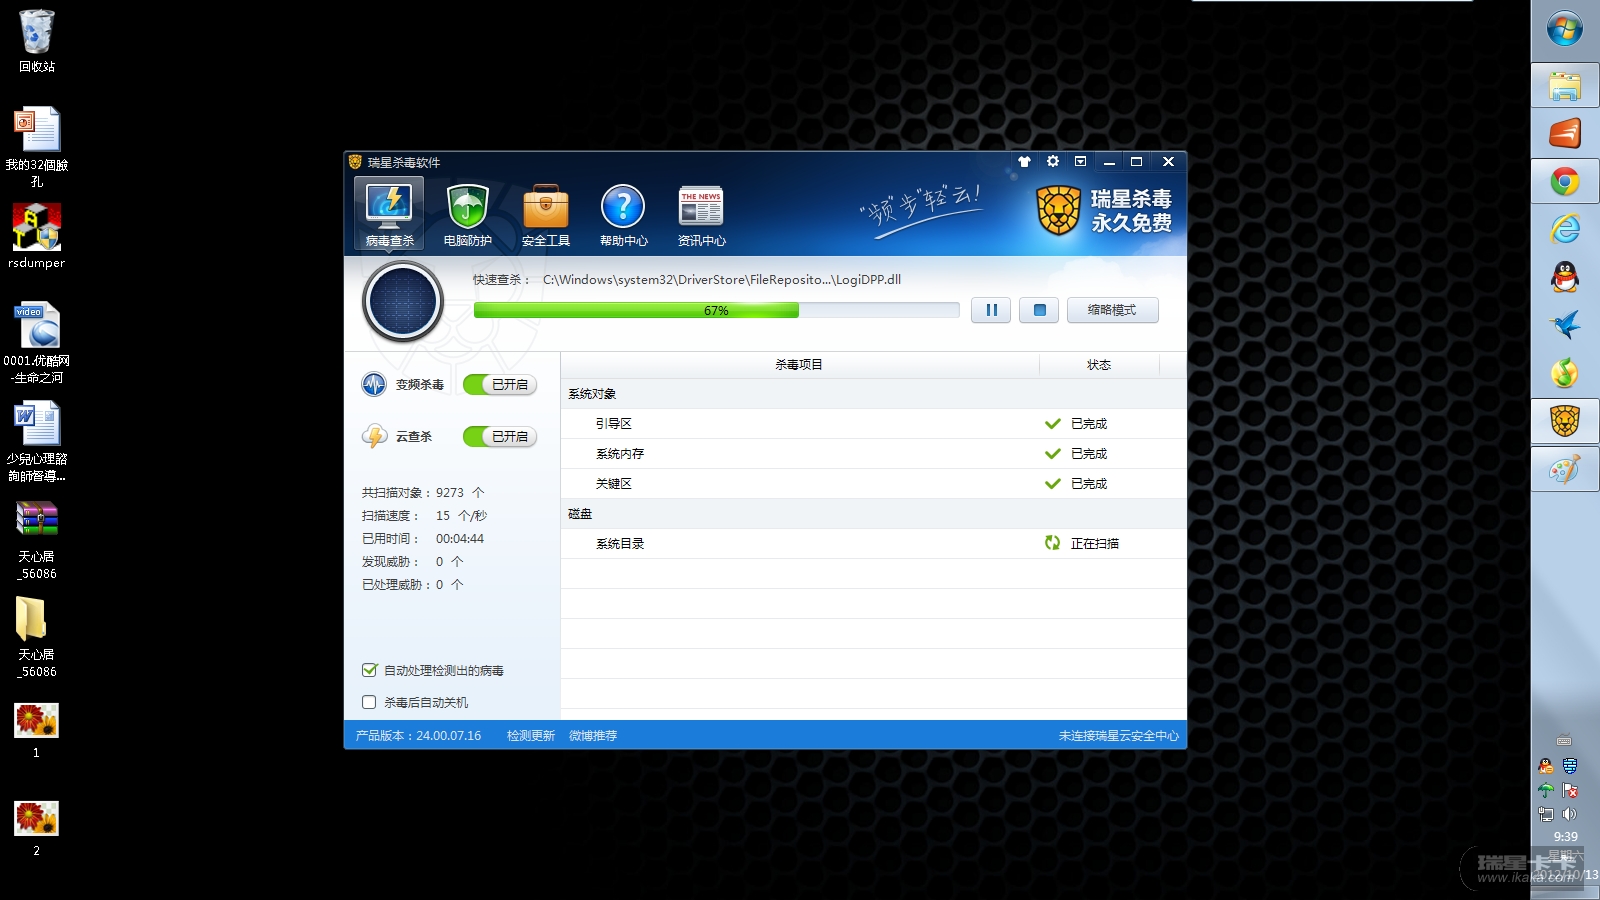Open the blue bird app on the taskbar
1600x900 pixels.
coord(1565,325)
